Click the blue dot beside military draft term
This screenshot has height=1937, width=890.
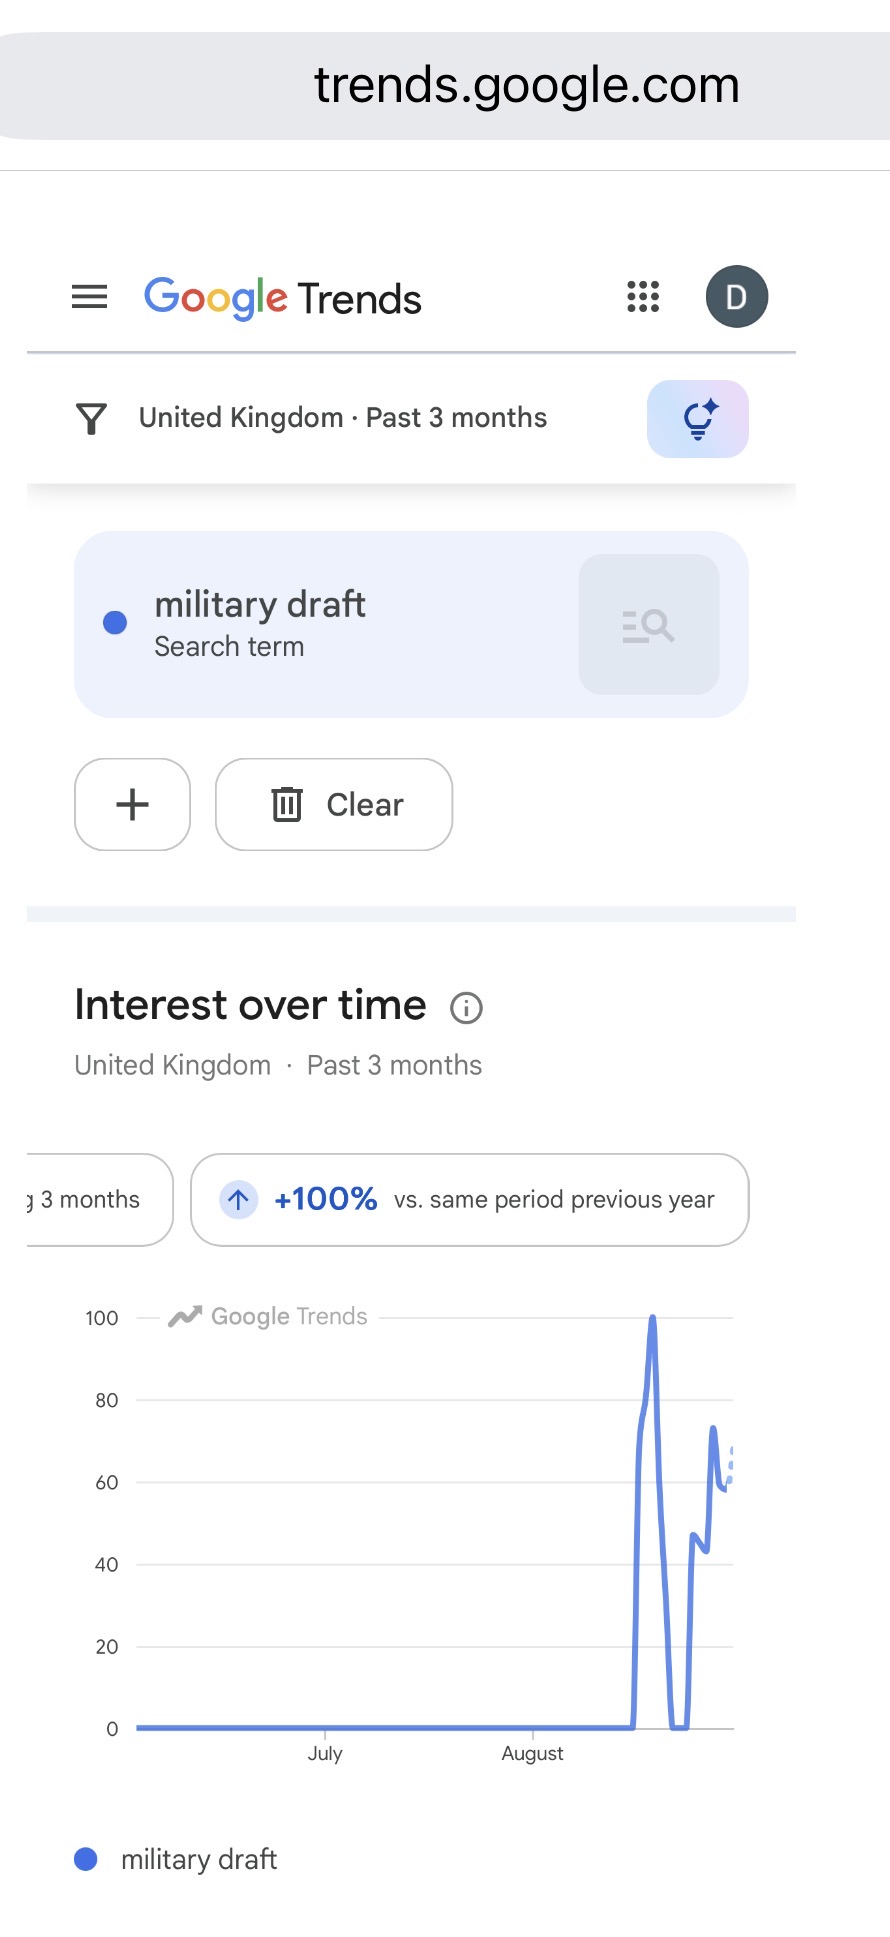(x=115, y=623)
